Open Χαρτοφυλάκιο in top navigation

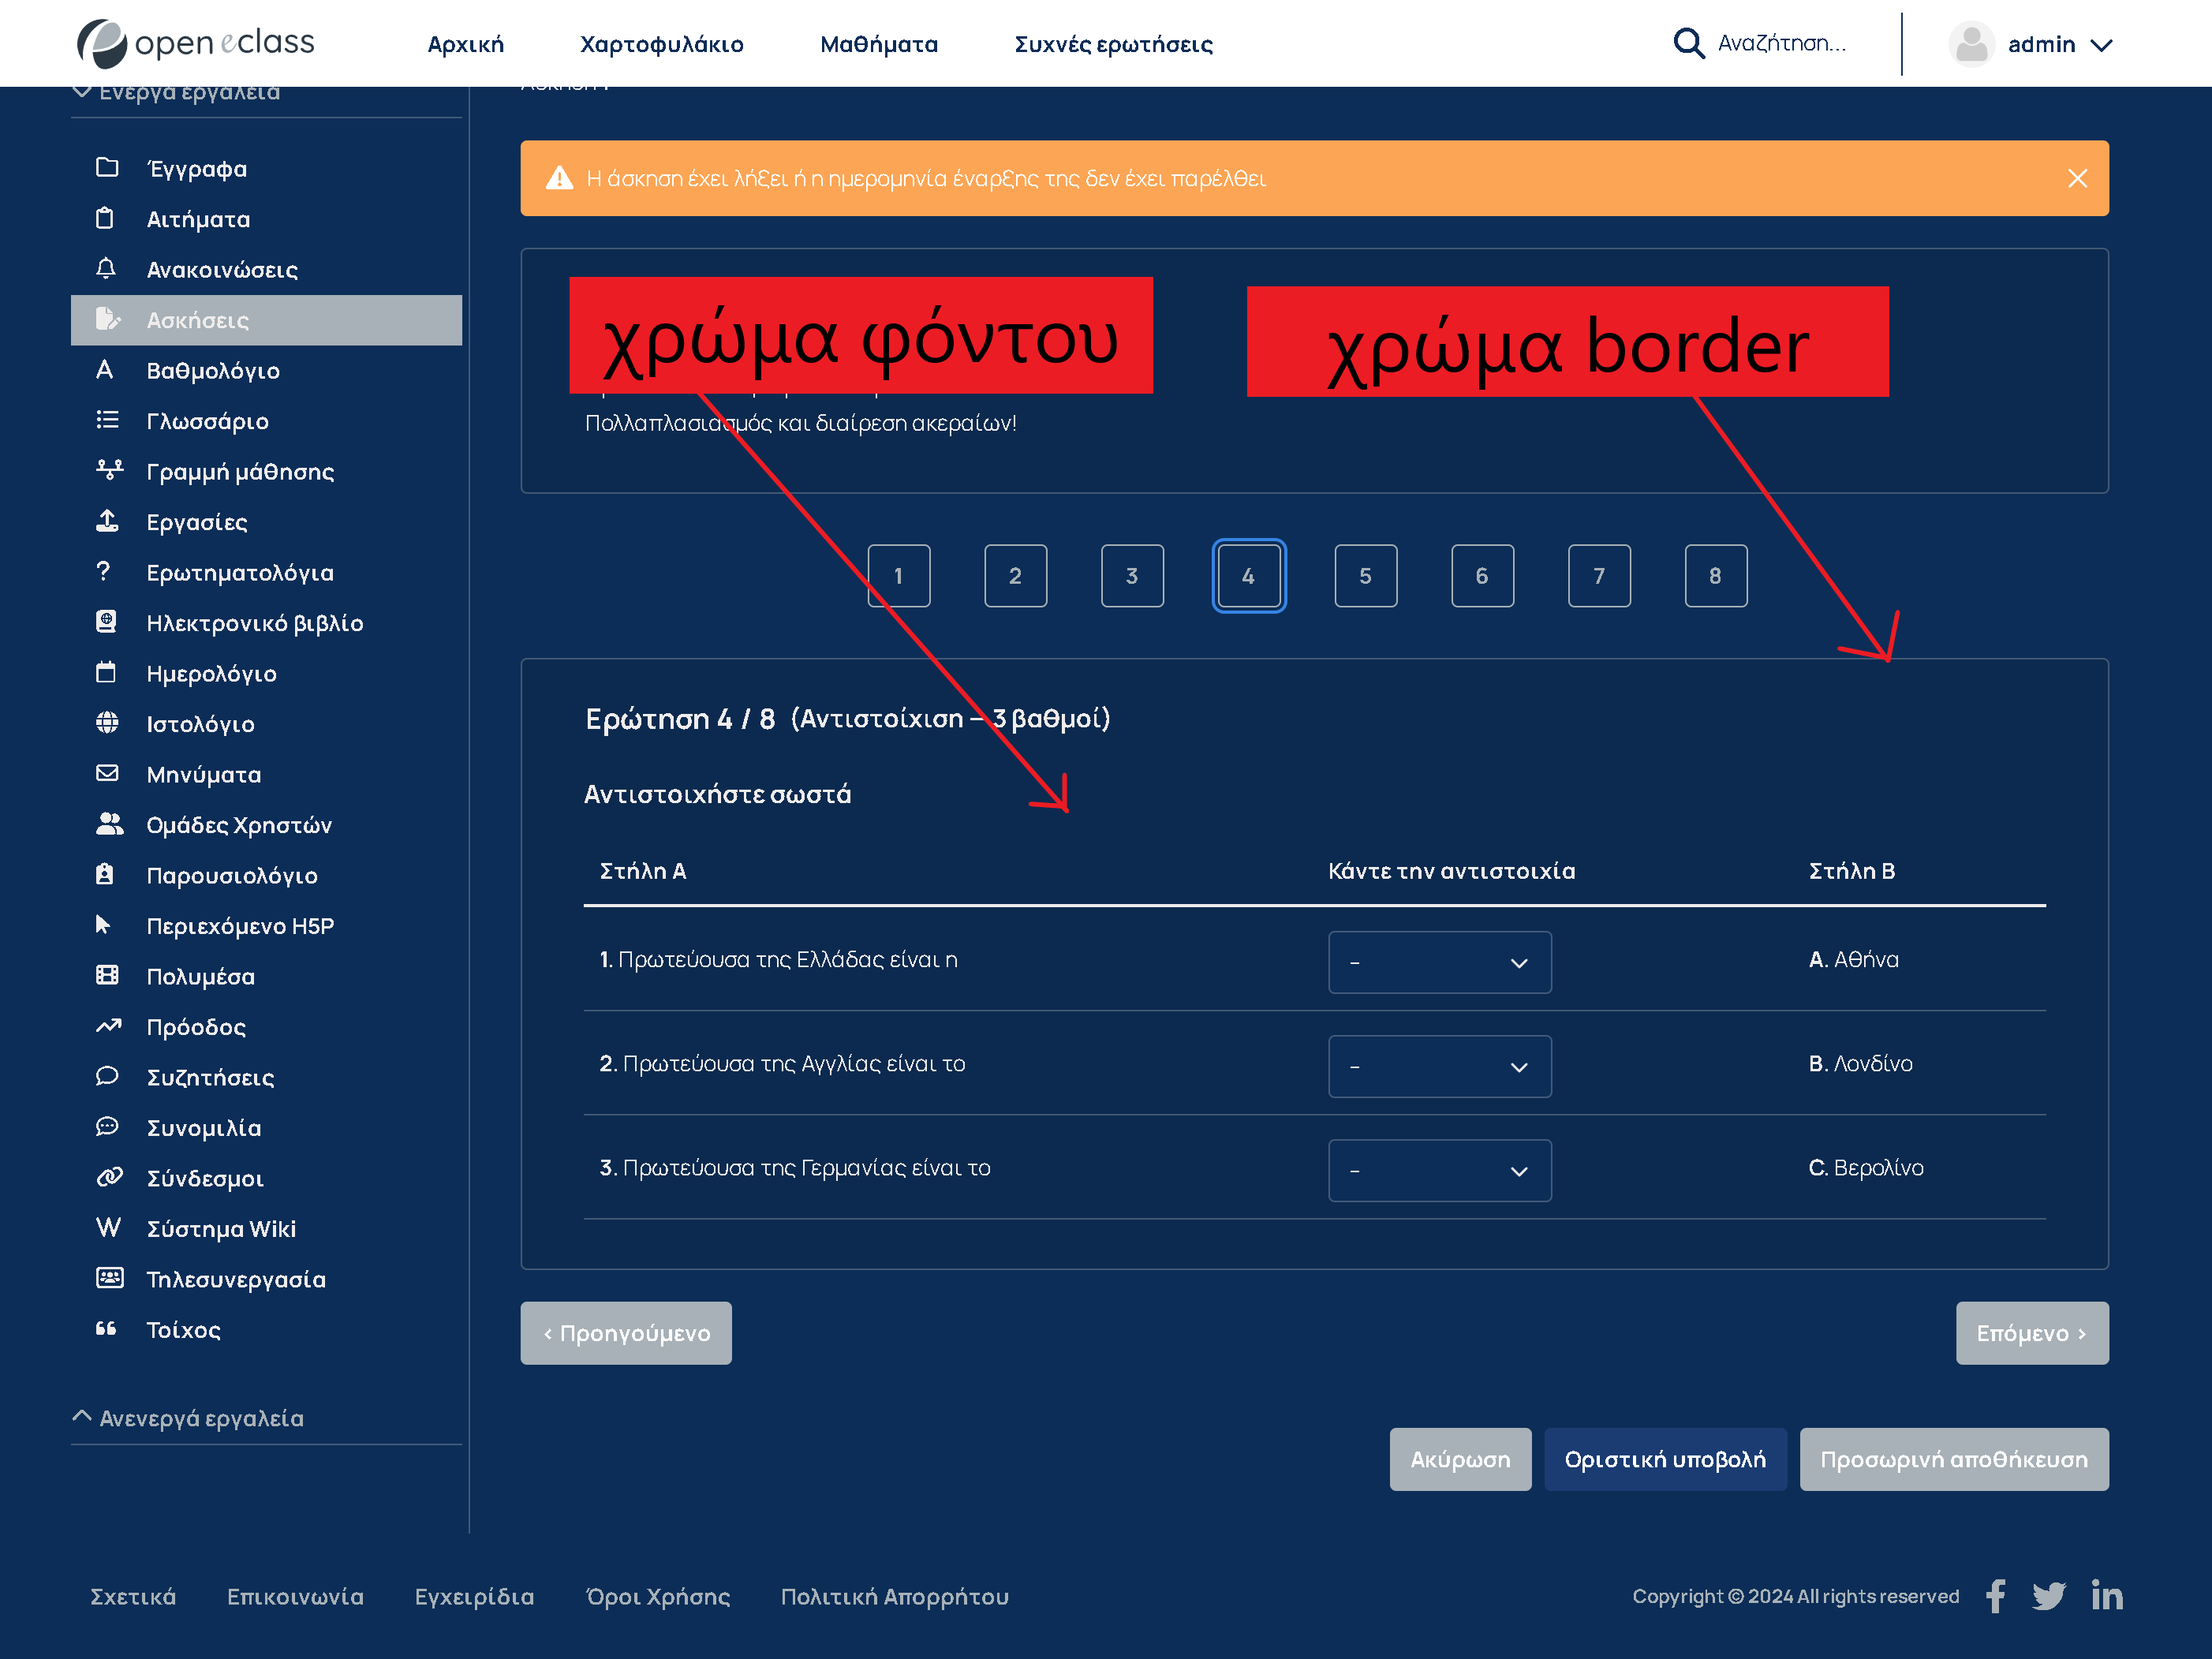[x=661, y=44]
